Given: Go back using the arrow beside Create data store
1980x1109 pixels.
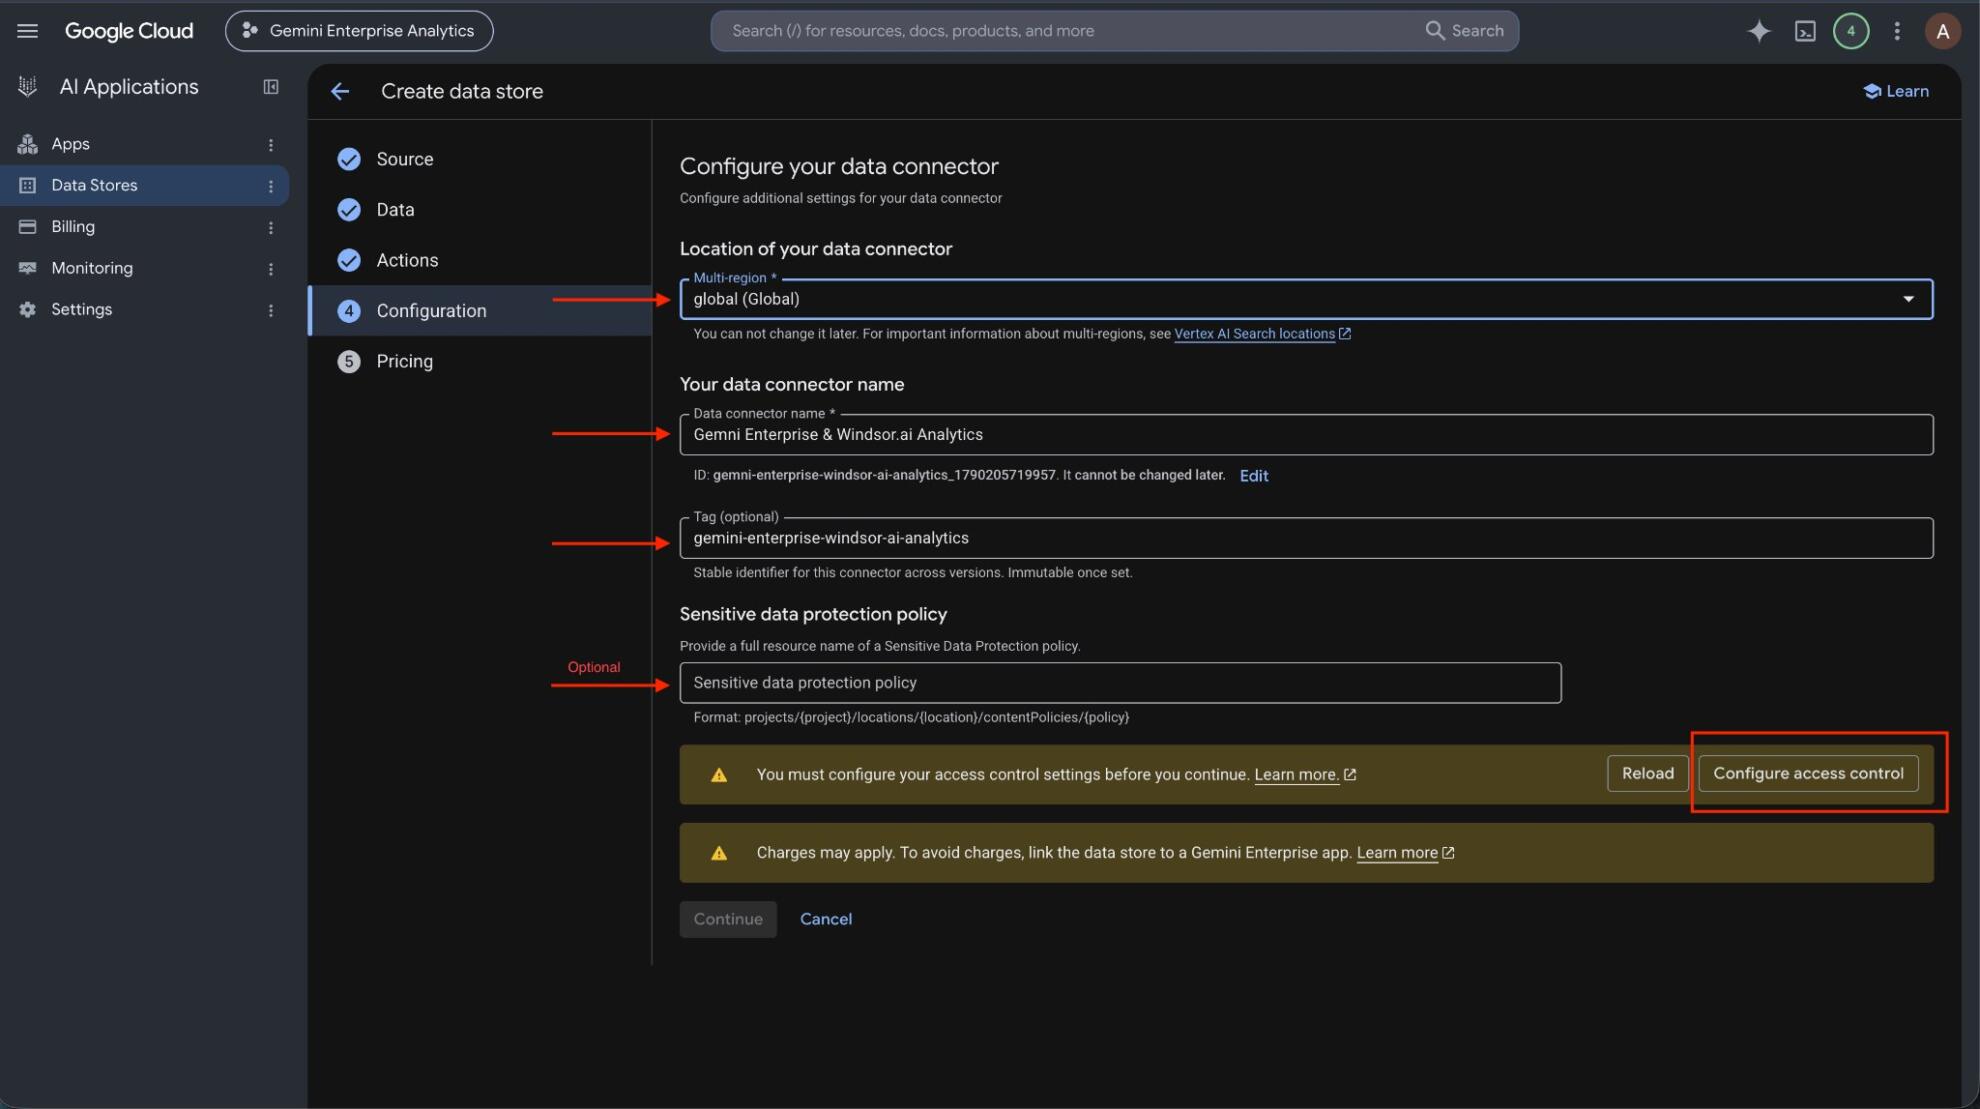Looking at the screenshot, I should tap(340, 91).
